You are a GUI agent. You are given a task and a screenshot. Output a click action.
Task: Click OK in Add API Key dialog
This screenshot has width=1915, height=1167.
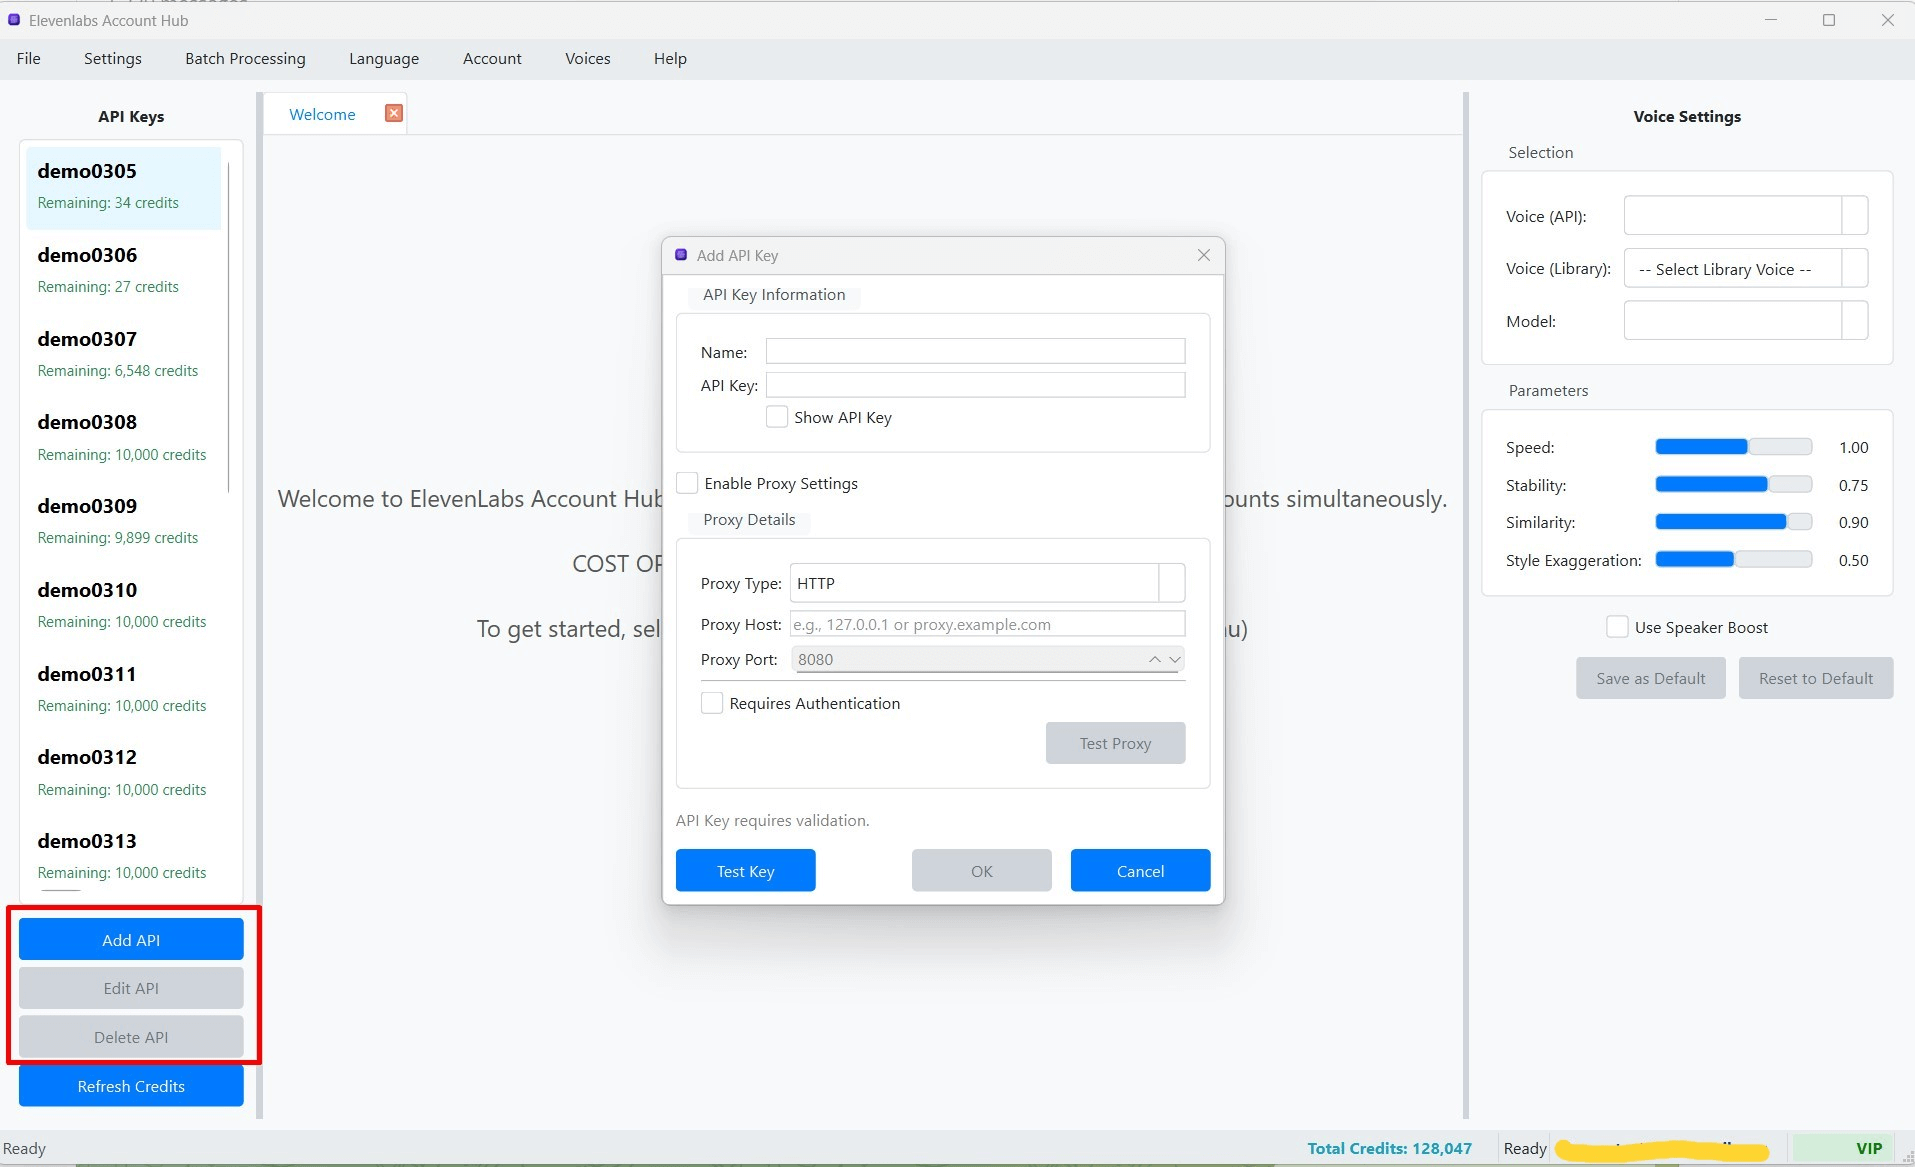click(982, 871)
